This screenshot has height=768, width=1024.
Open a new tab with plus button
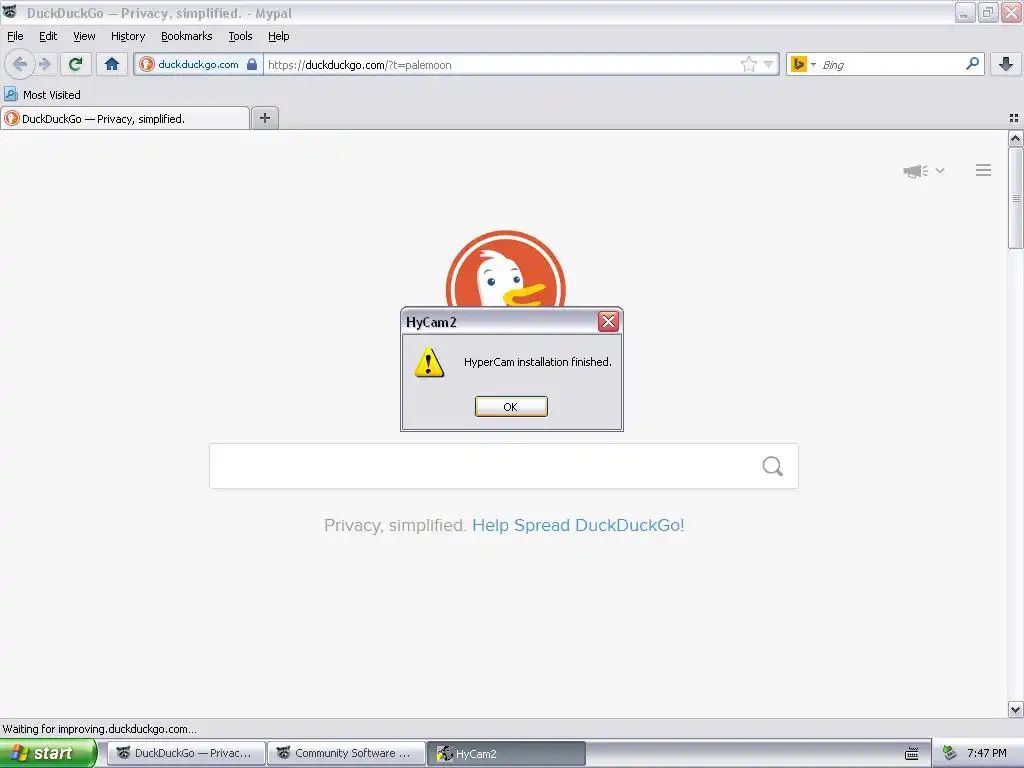(265, 118)
